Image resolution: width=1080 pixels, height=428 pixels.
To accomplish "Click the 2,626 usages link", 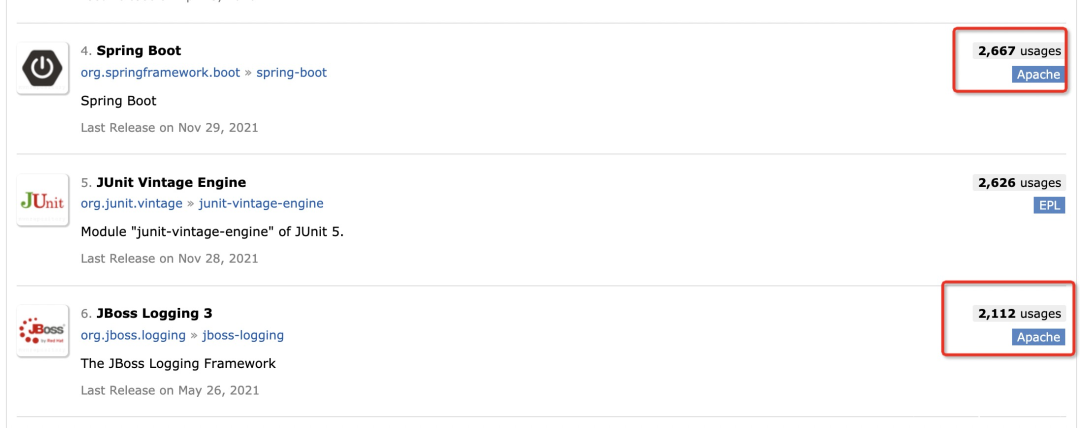I will coord(1017,183).
